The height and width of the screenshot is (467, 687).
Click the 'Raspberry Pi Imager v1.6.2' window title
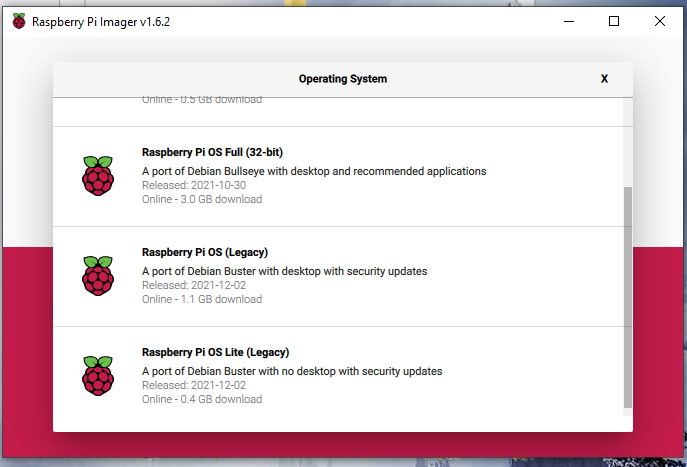click(x=101, y=22)
